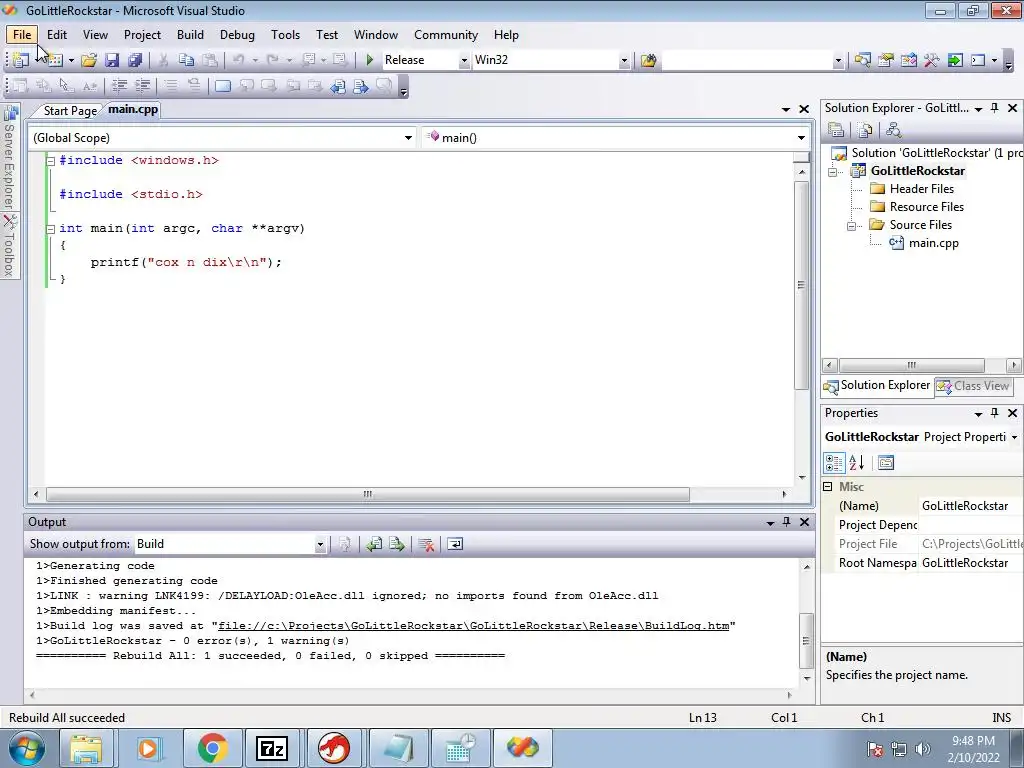Open the Show output from Build dropdown
This screenshot has width=1024, height=768.
[x=320, y=544]
